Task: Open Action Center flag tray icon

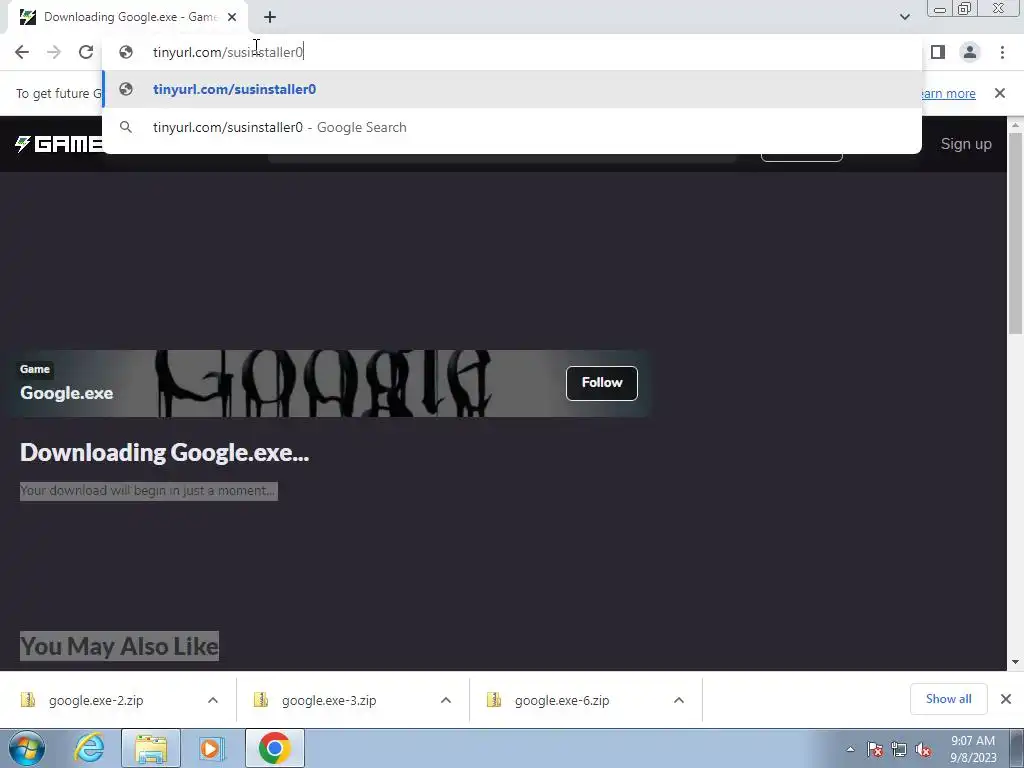Action: pyautogui.click(x=875, y=749)
